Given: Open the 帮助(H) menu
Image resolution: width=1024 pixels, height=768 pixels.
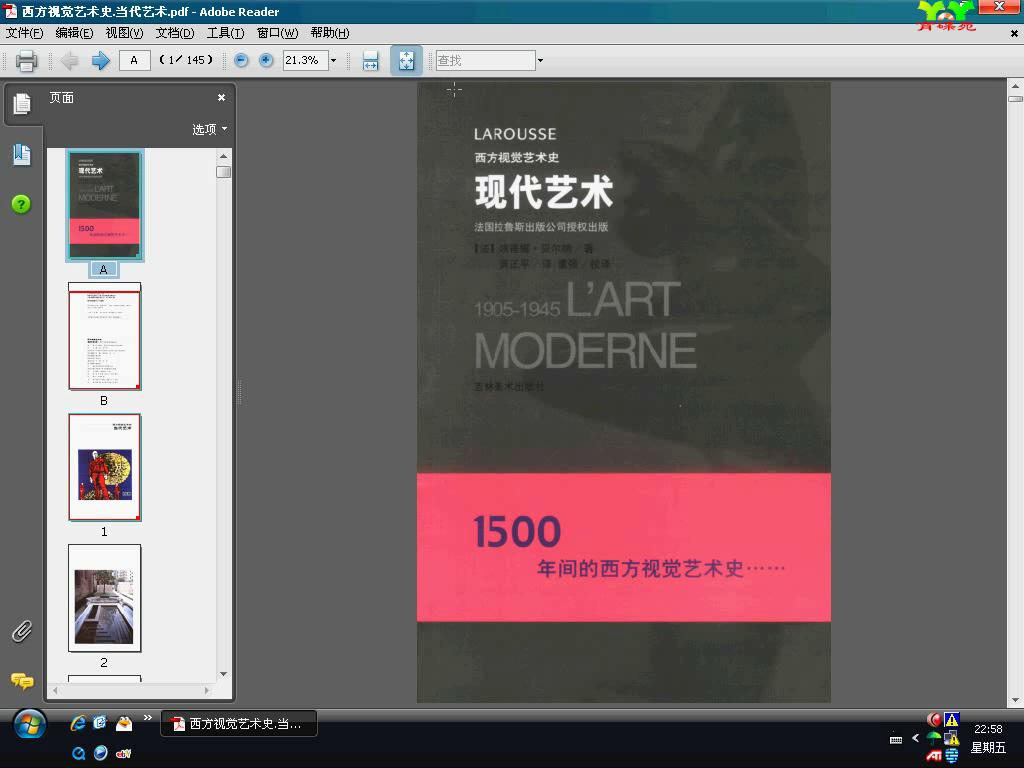Looking at the screenshot, I should coord(329,33).
